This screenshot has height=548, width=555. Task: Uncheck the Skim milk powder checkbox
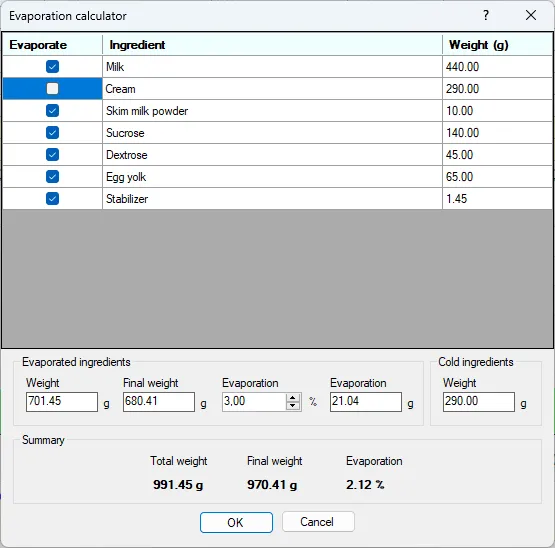pyautogui.click(x=52, y=110)
